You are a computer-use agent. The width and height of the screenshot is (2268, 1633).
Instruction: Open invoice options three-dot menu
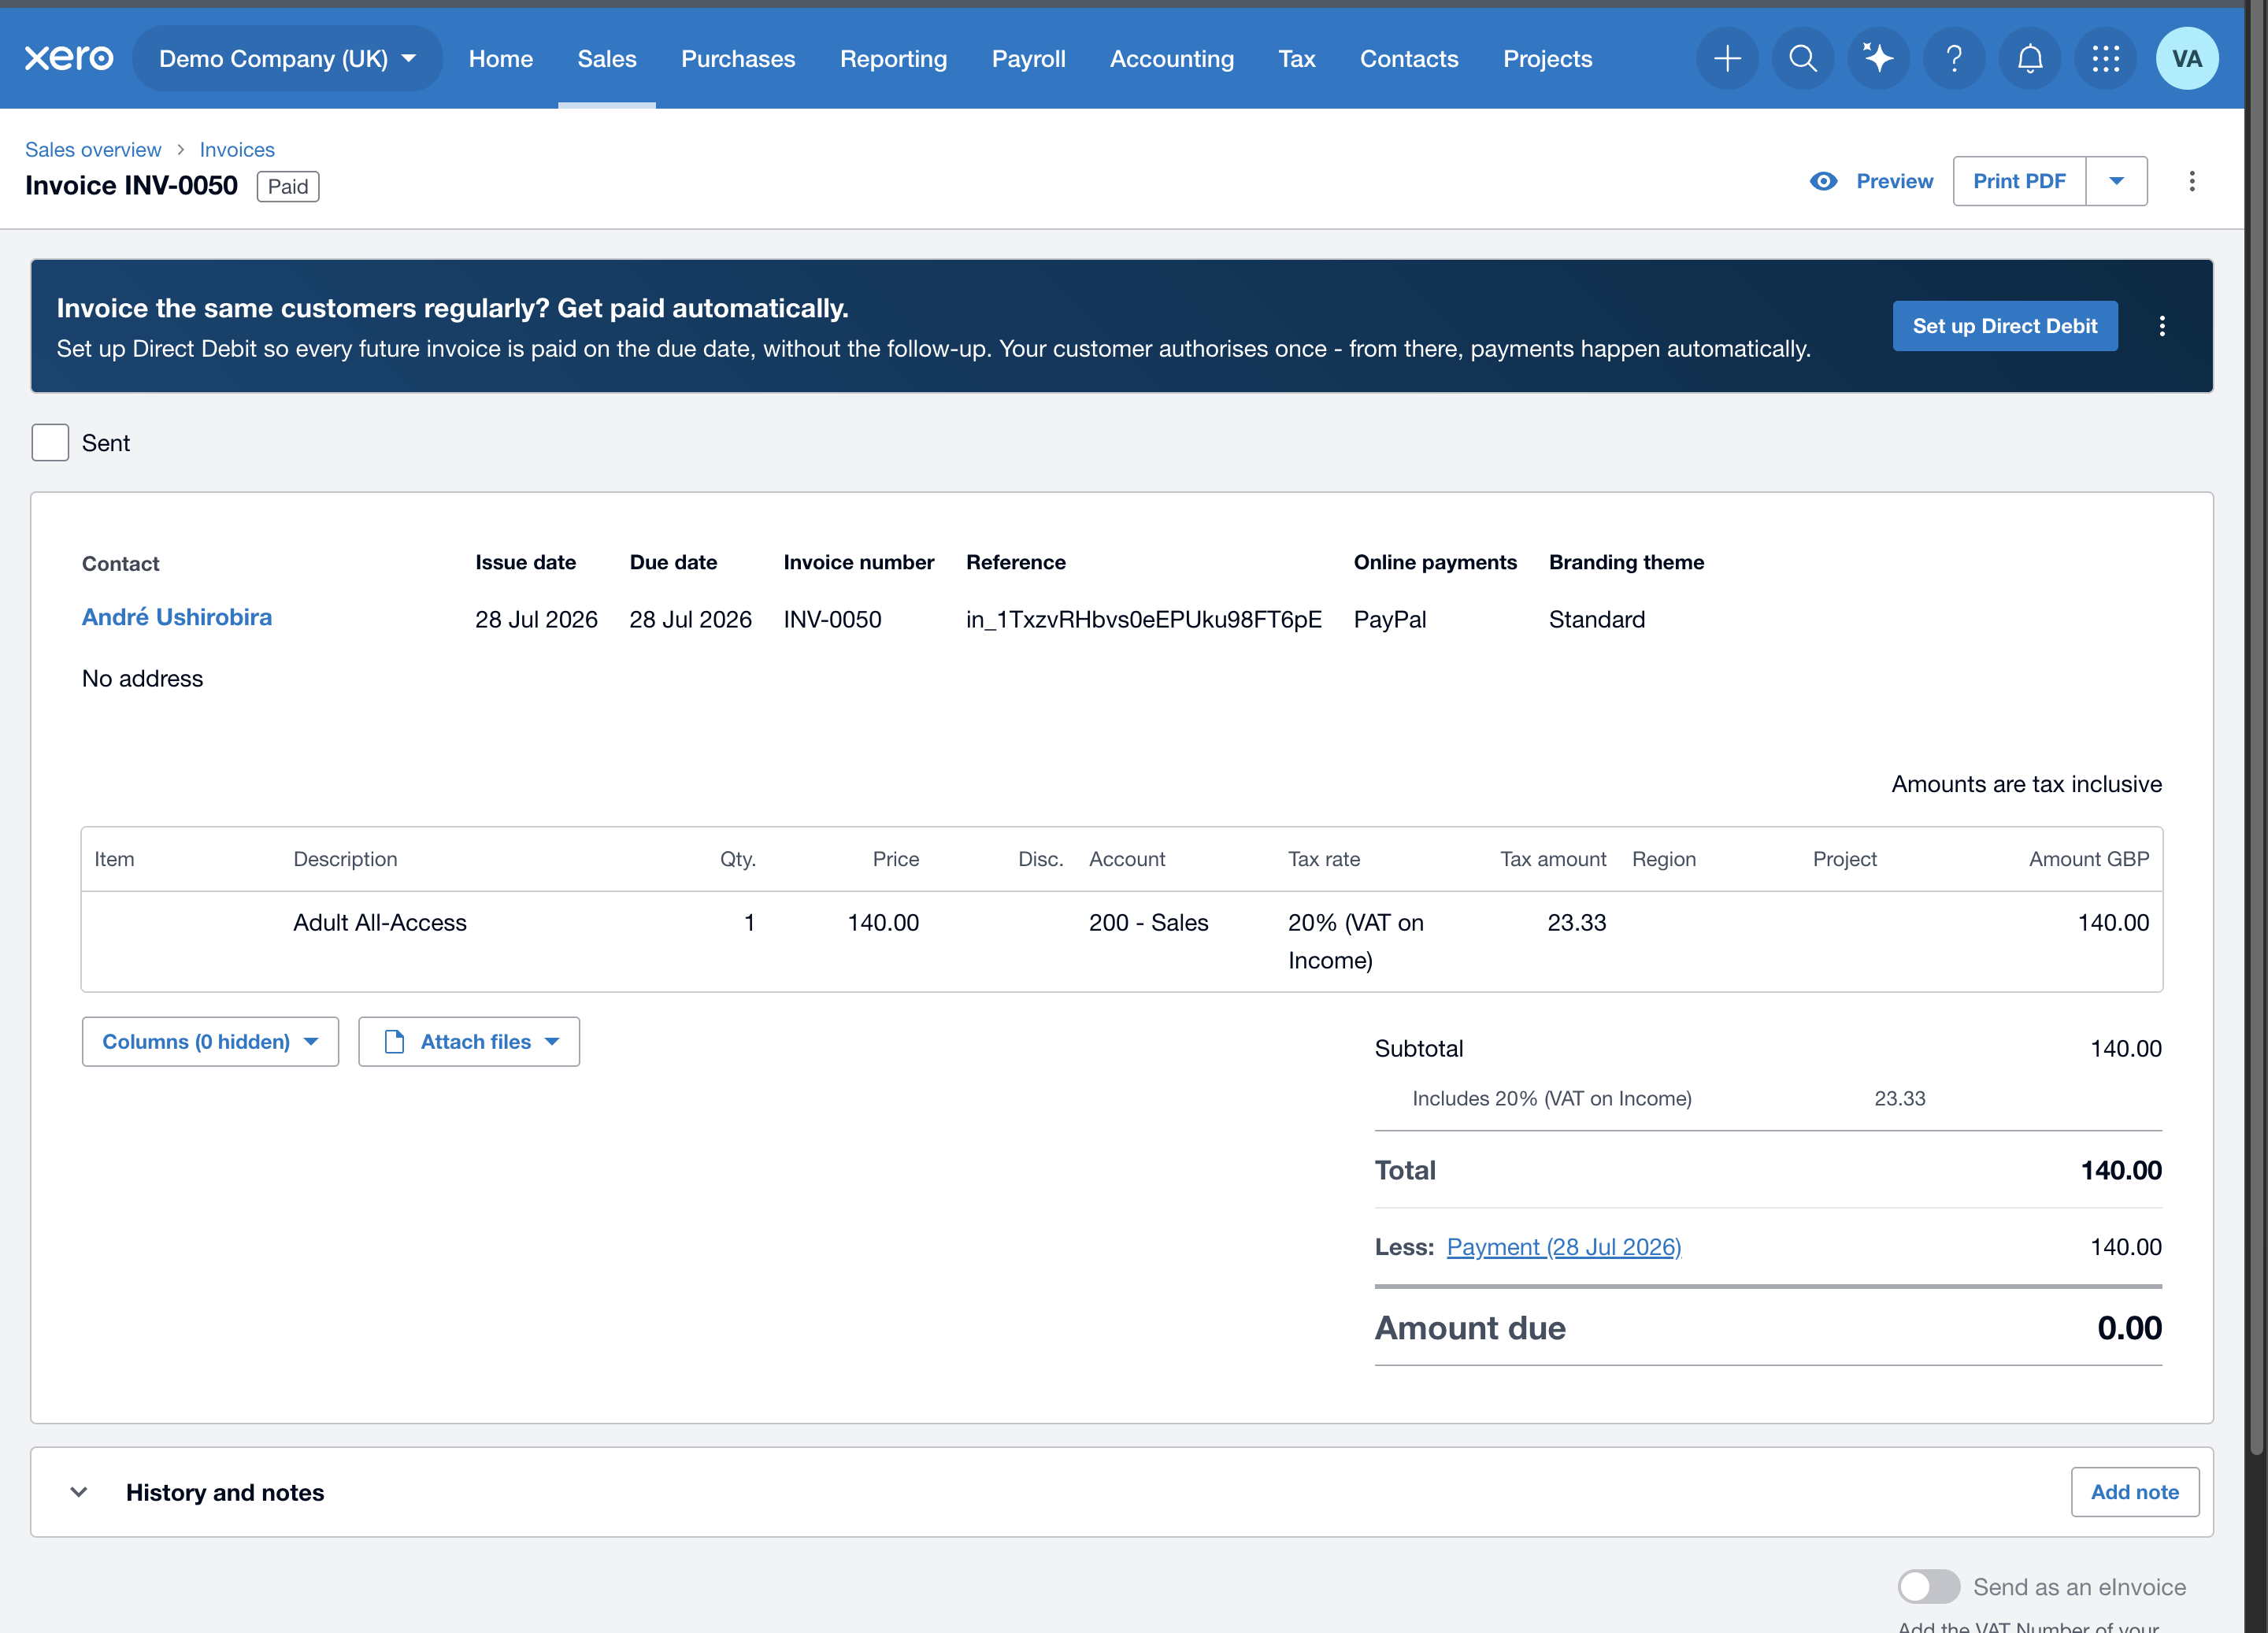(2192, 181)
